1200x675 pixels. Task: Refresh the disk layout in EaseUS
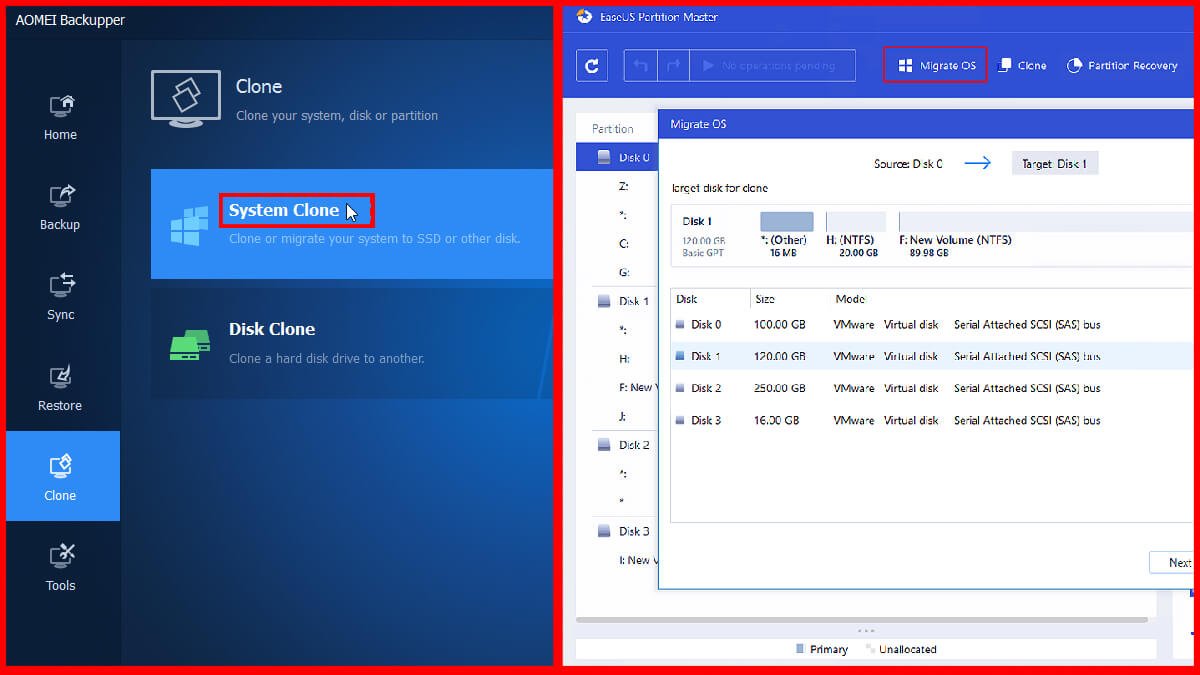(x=591, y=64)
